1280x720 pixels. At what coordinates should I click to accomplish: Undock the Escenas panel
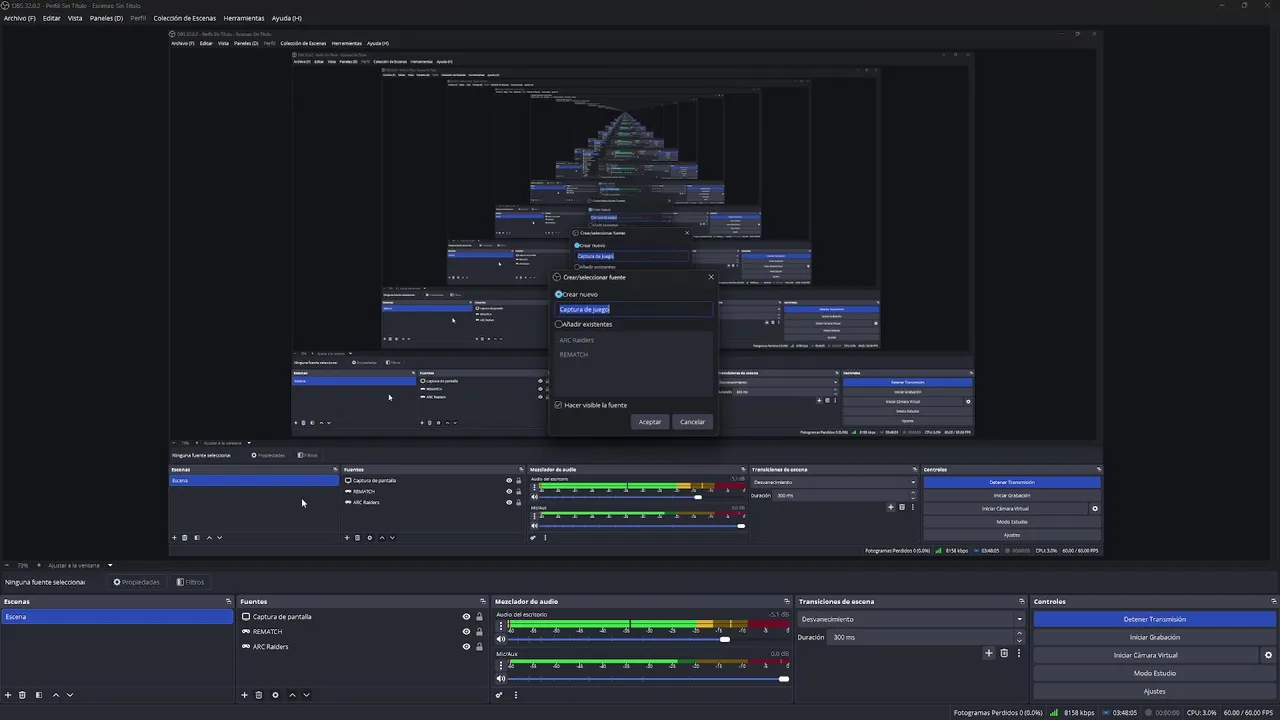pyautogui.click(x=228, y=602)
